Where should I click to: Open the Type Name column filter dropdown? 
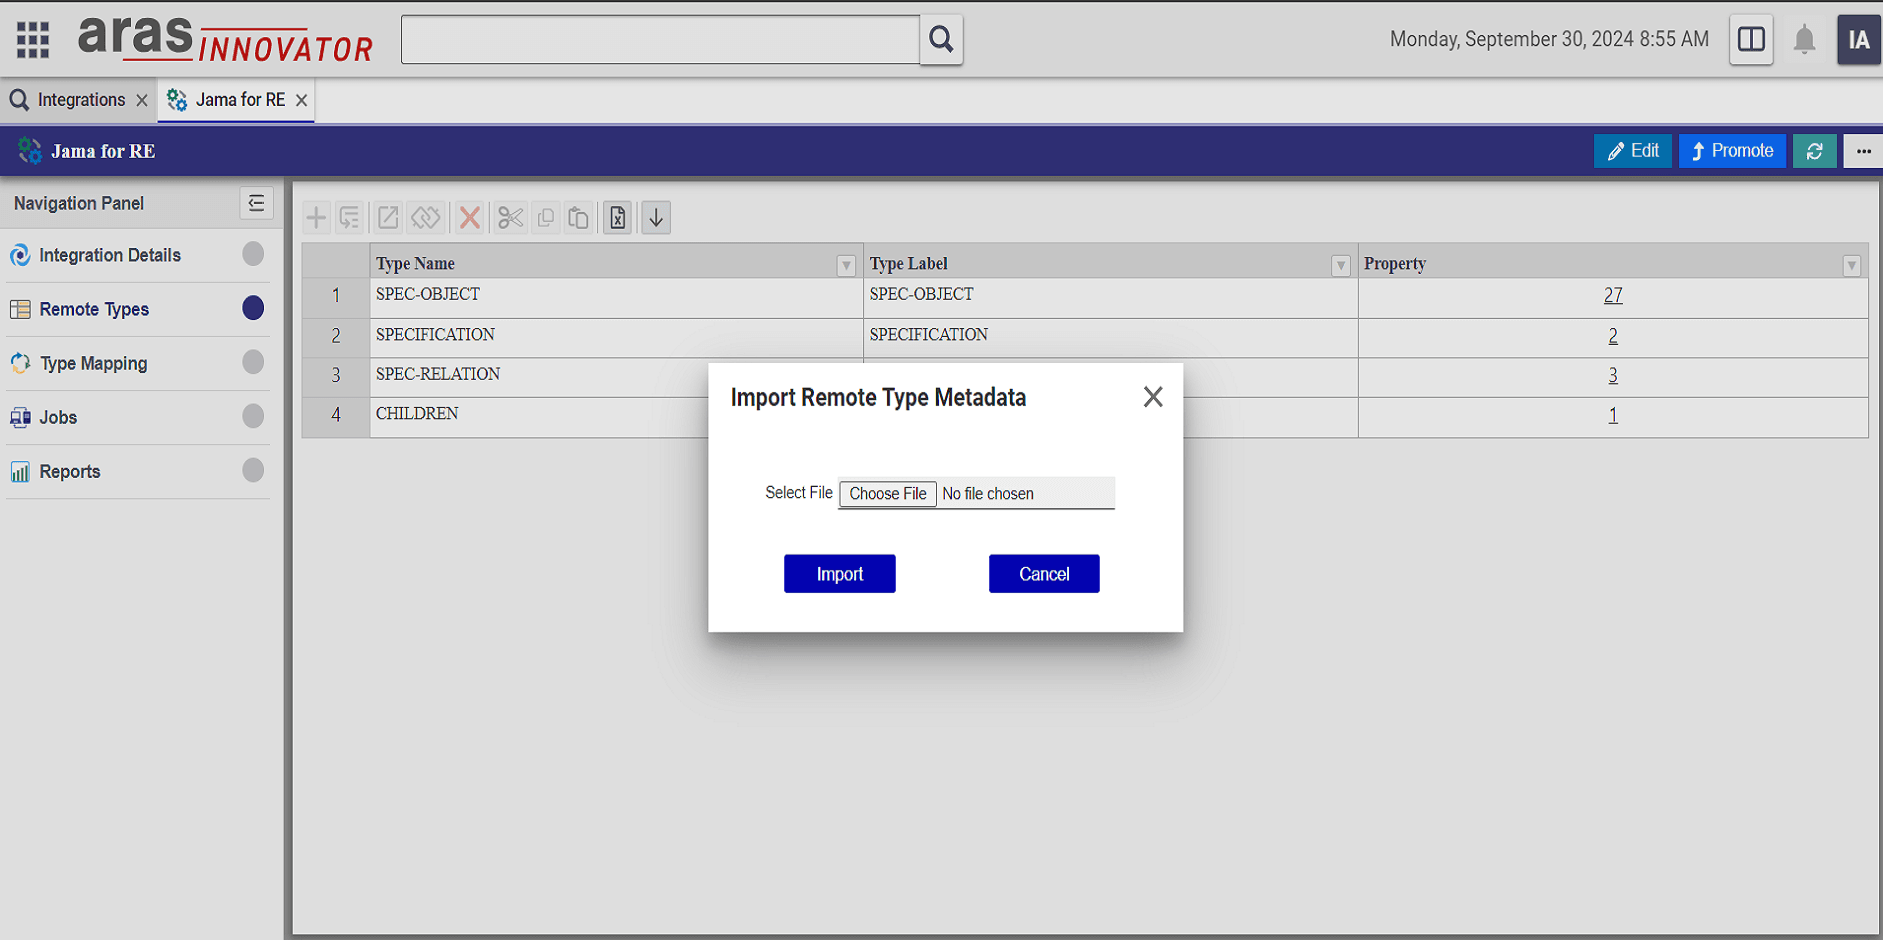(x=846, y=265)
